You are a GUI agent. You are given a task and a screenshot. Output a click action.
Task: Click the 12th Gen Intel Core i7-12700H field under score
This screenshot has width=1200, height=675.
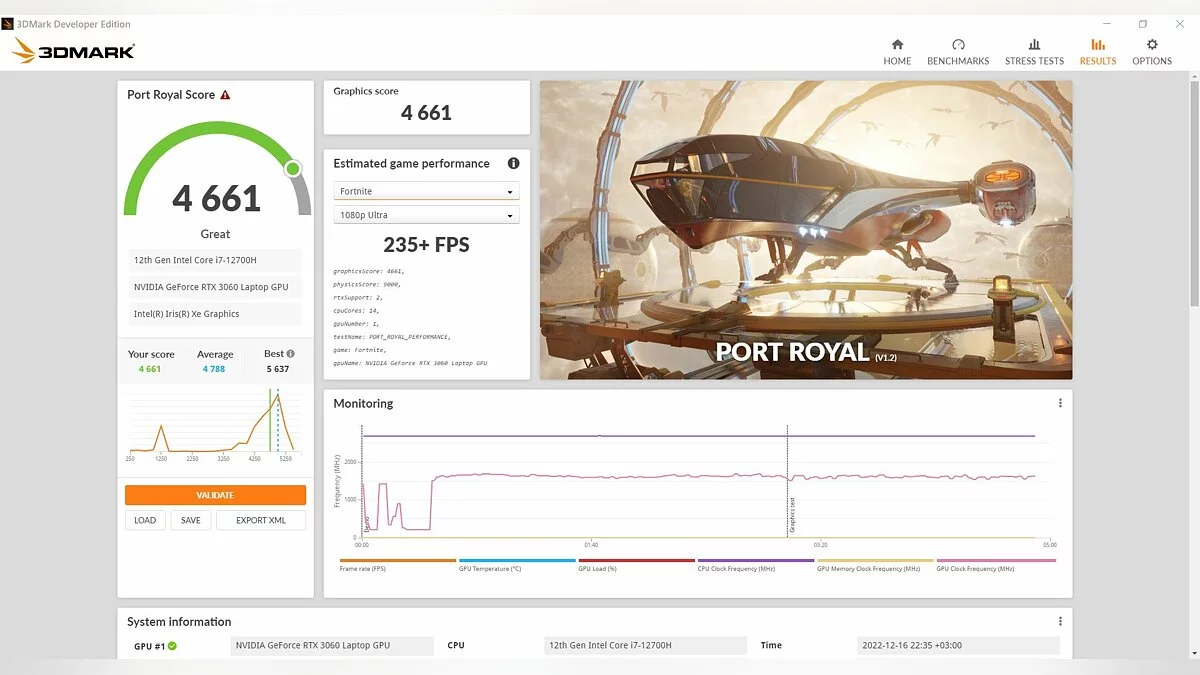pos(215,260)
